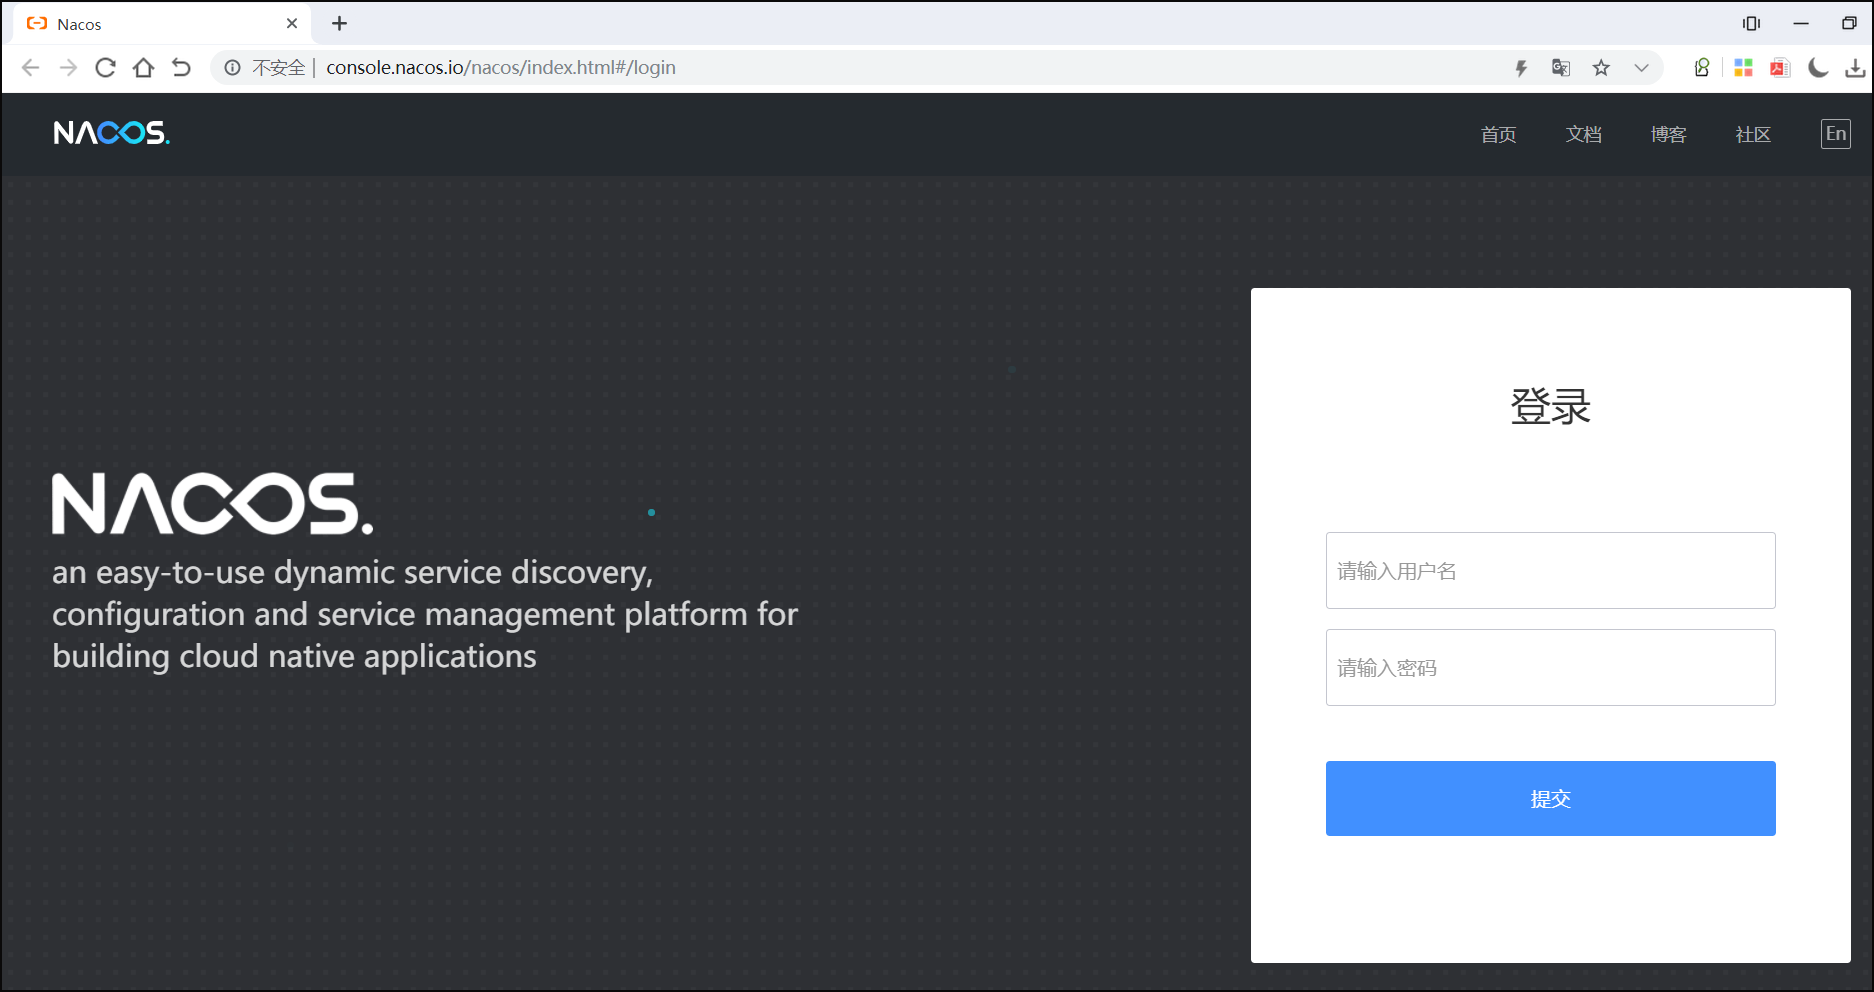Viewport: 1874px width, 992px height.
Task: Reload the current page
Action: click(105, 67)
